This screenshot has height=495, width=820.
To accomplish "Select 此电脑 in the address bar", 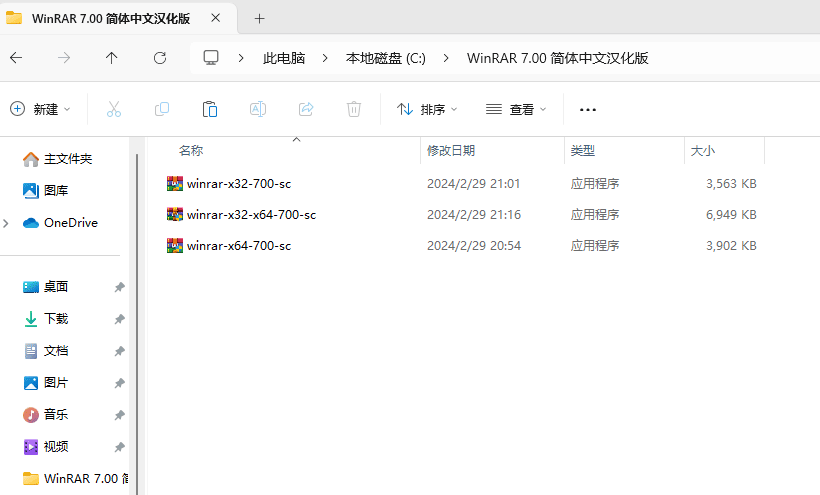I will (284, 58).
